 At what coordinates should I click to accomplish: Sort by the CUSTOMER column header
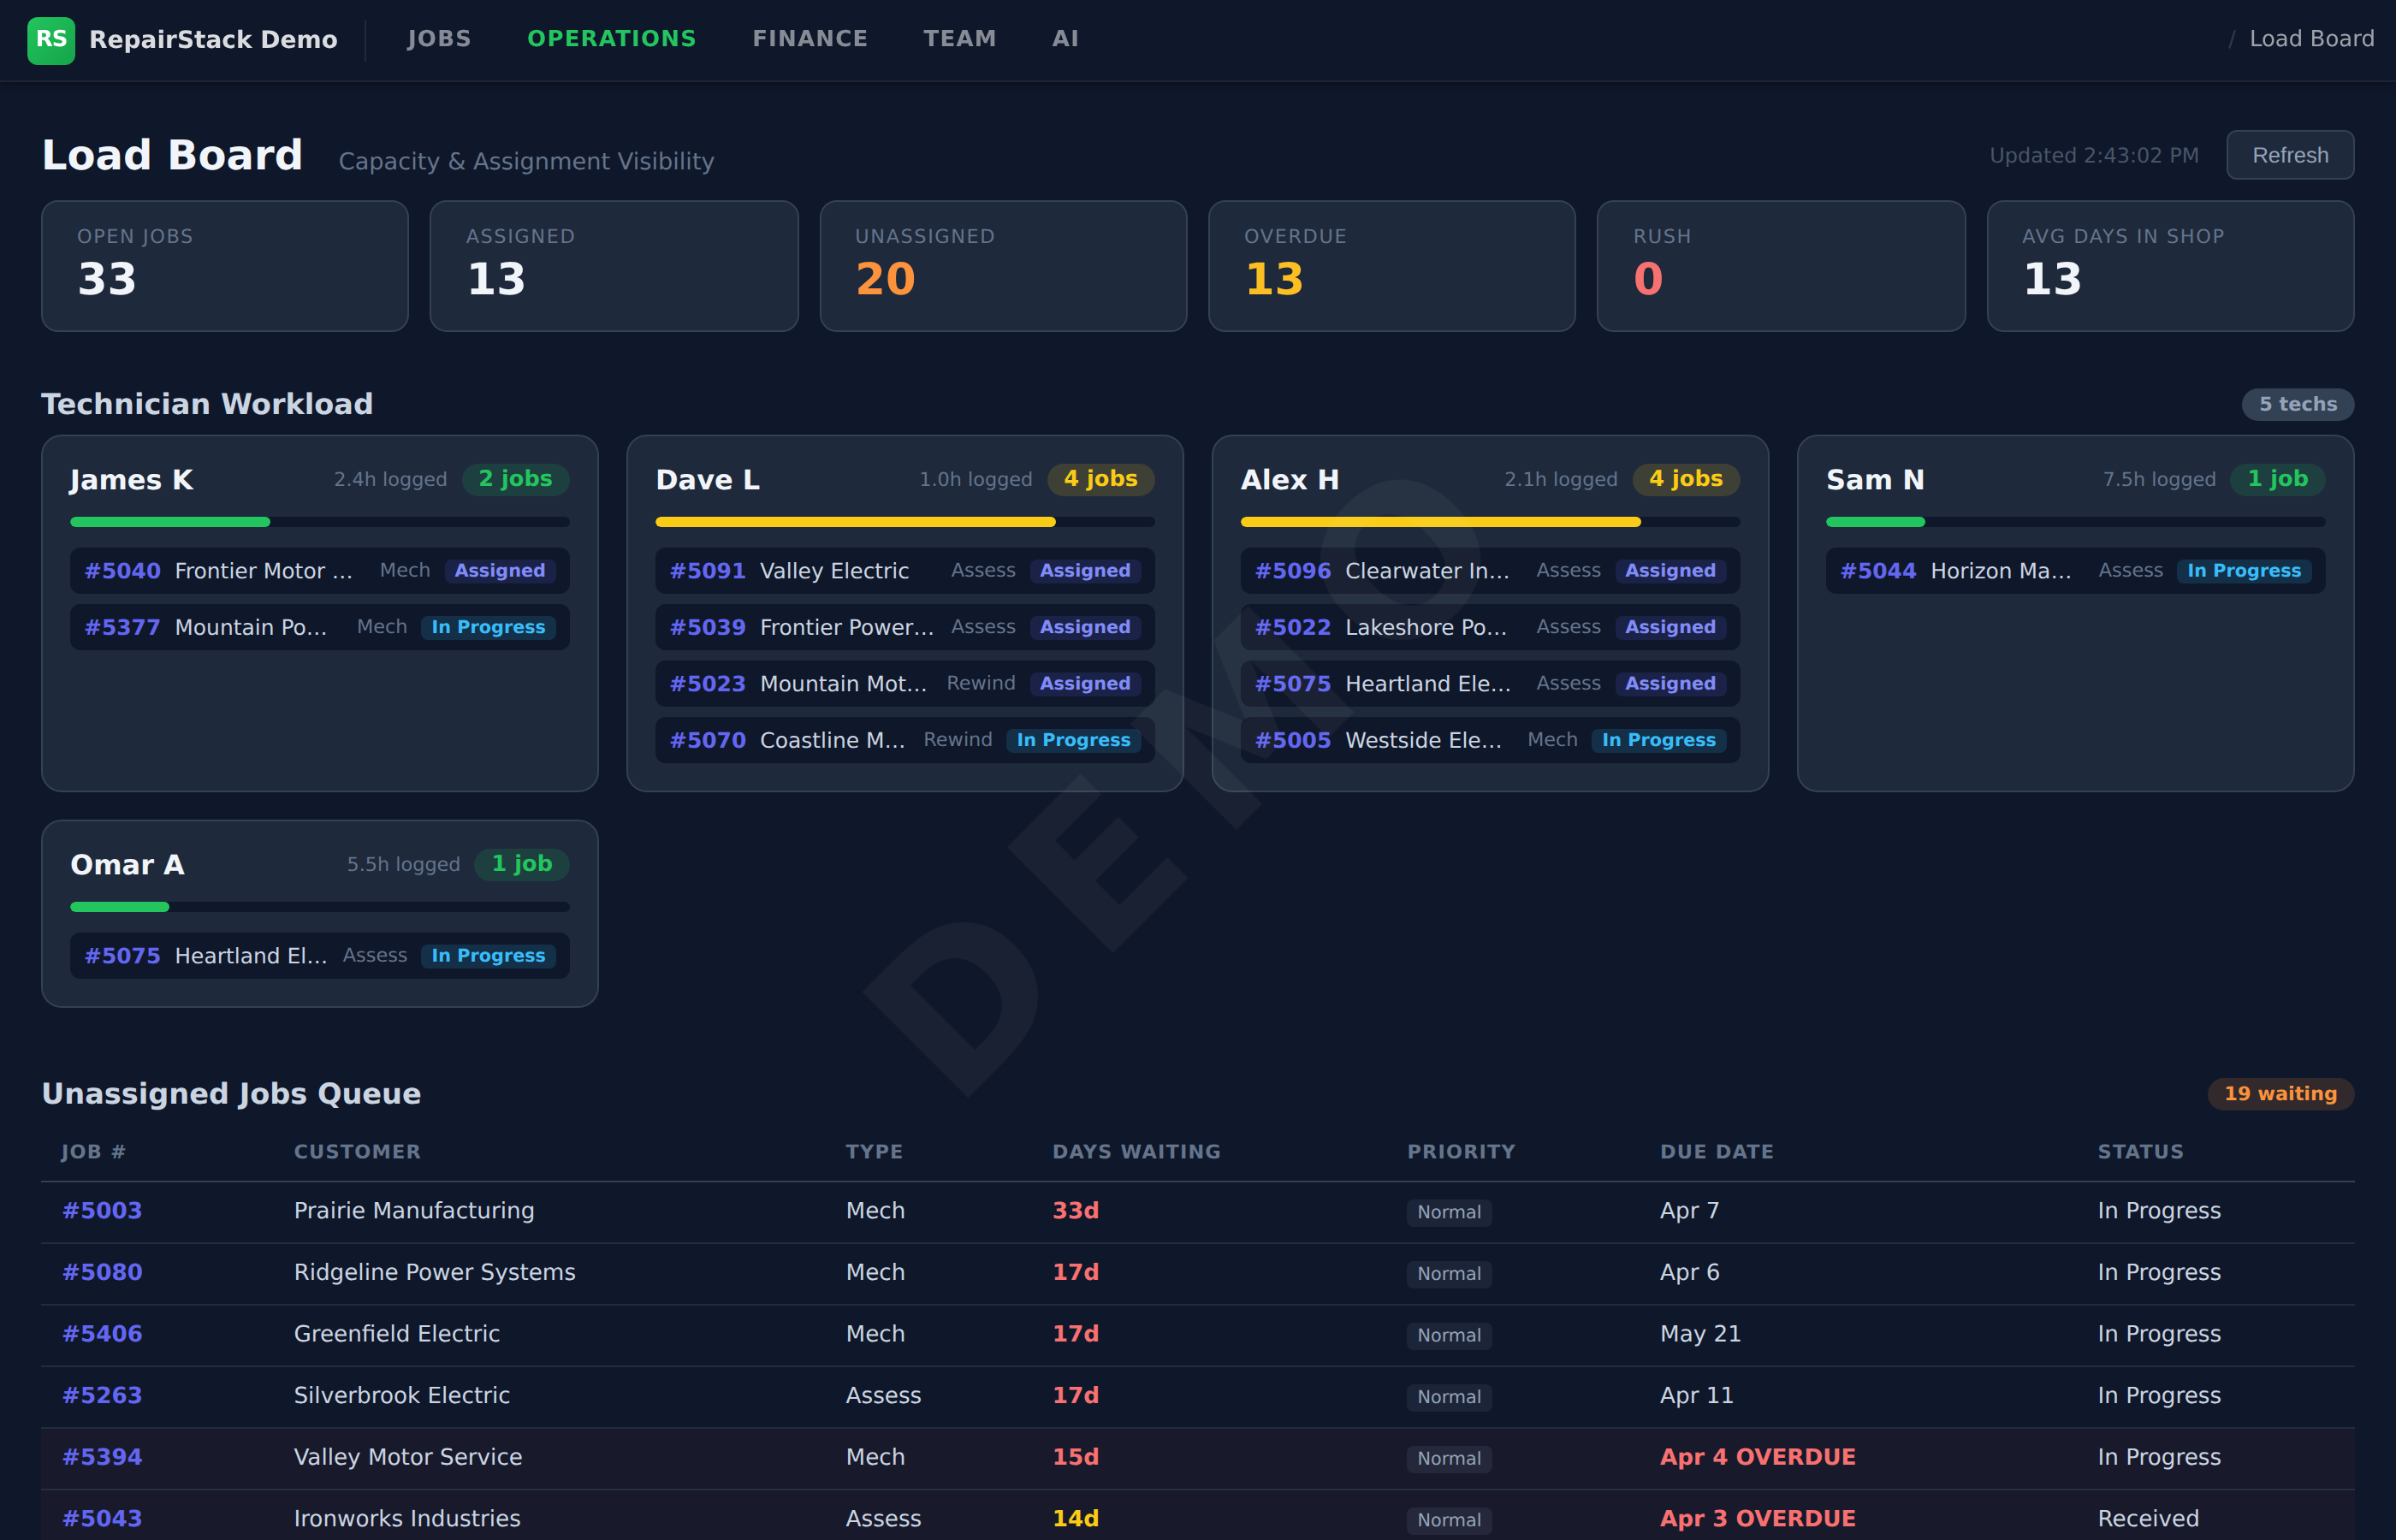tap(357, 1152)
